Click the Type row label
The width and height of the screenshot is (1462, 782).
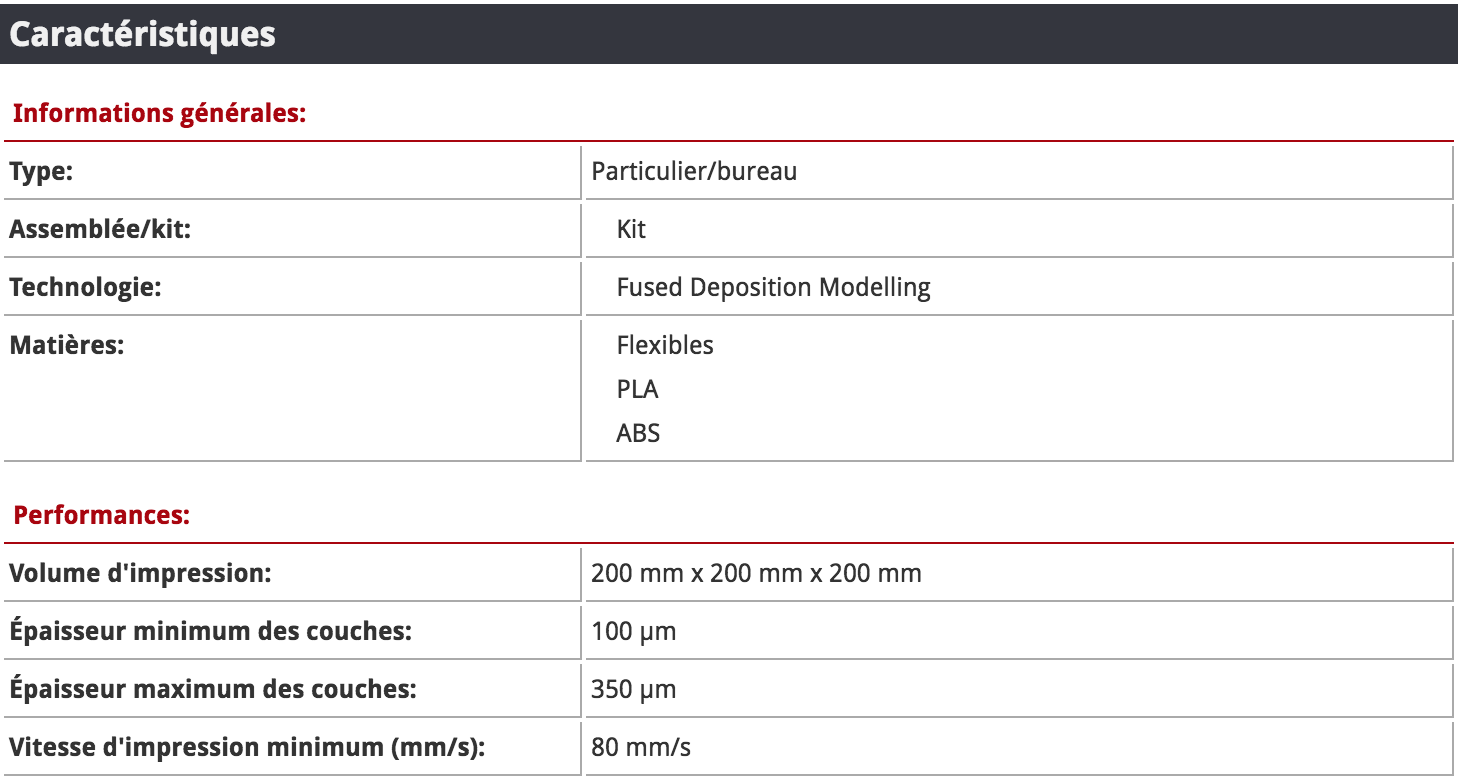(41, 171)
